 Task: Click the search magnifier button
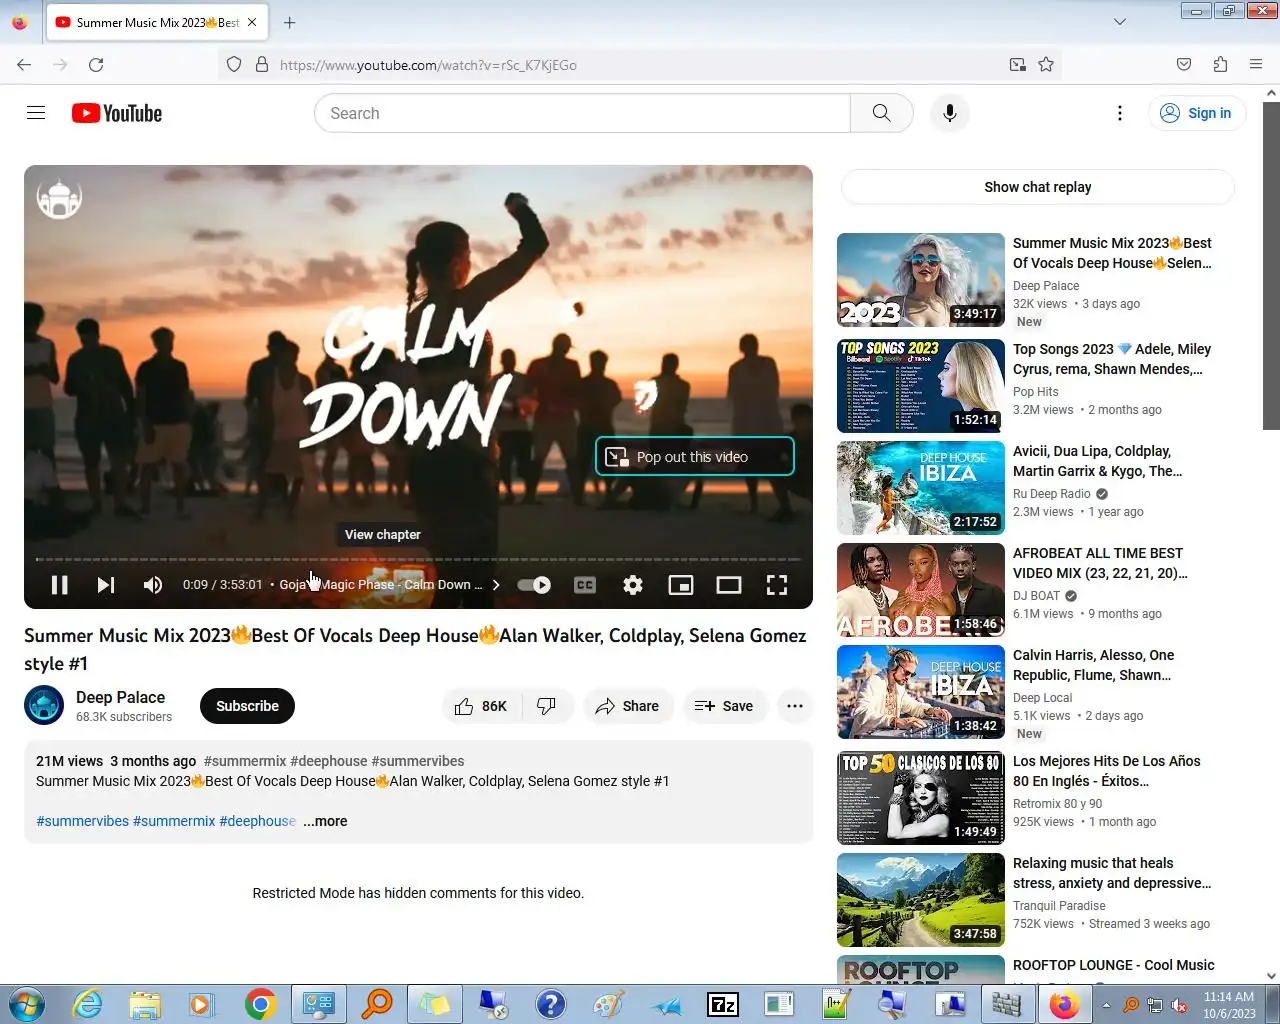tap(881, 113)
